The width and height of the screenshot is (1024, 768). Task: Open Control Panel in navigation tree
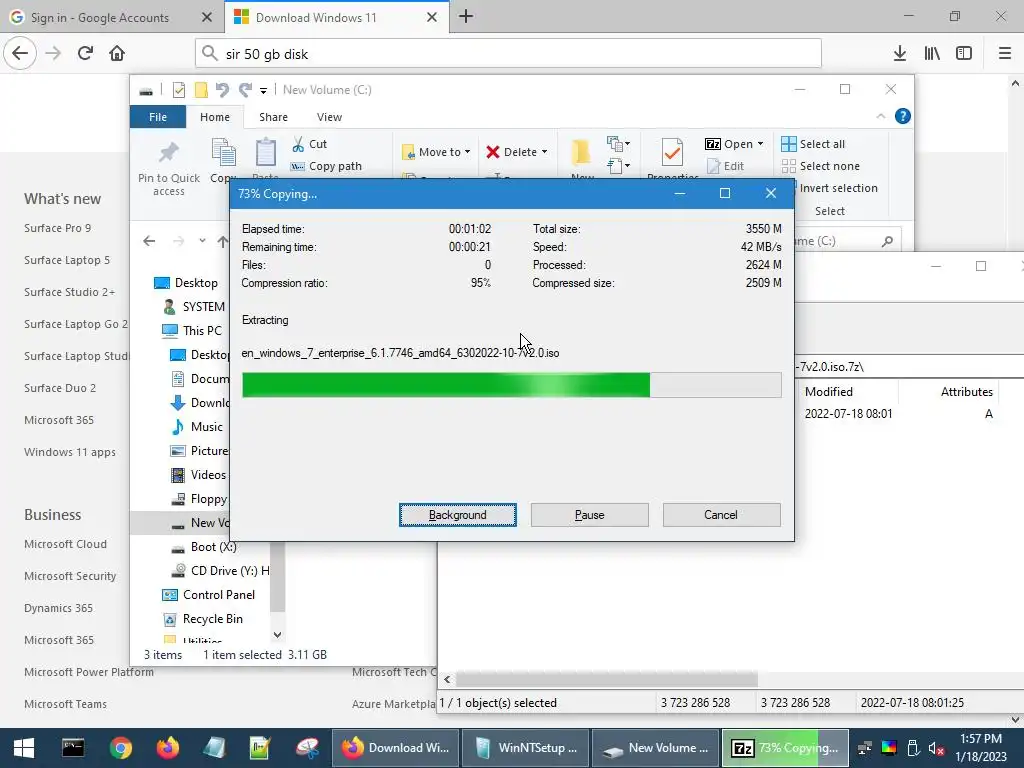208,595
